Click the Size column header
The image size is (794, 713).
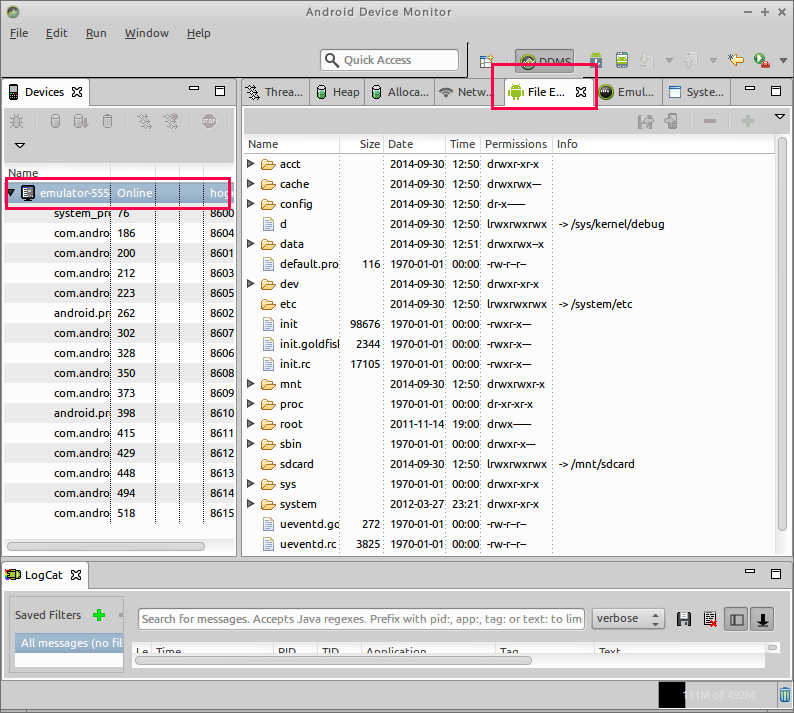[362, 144]
